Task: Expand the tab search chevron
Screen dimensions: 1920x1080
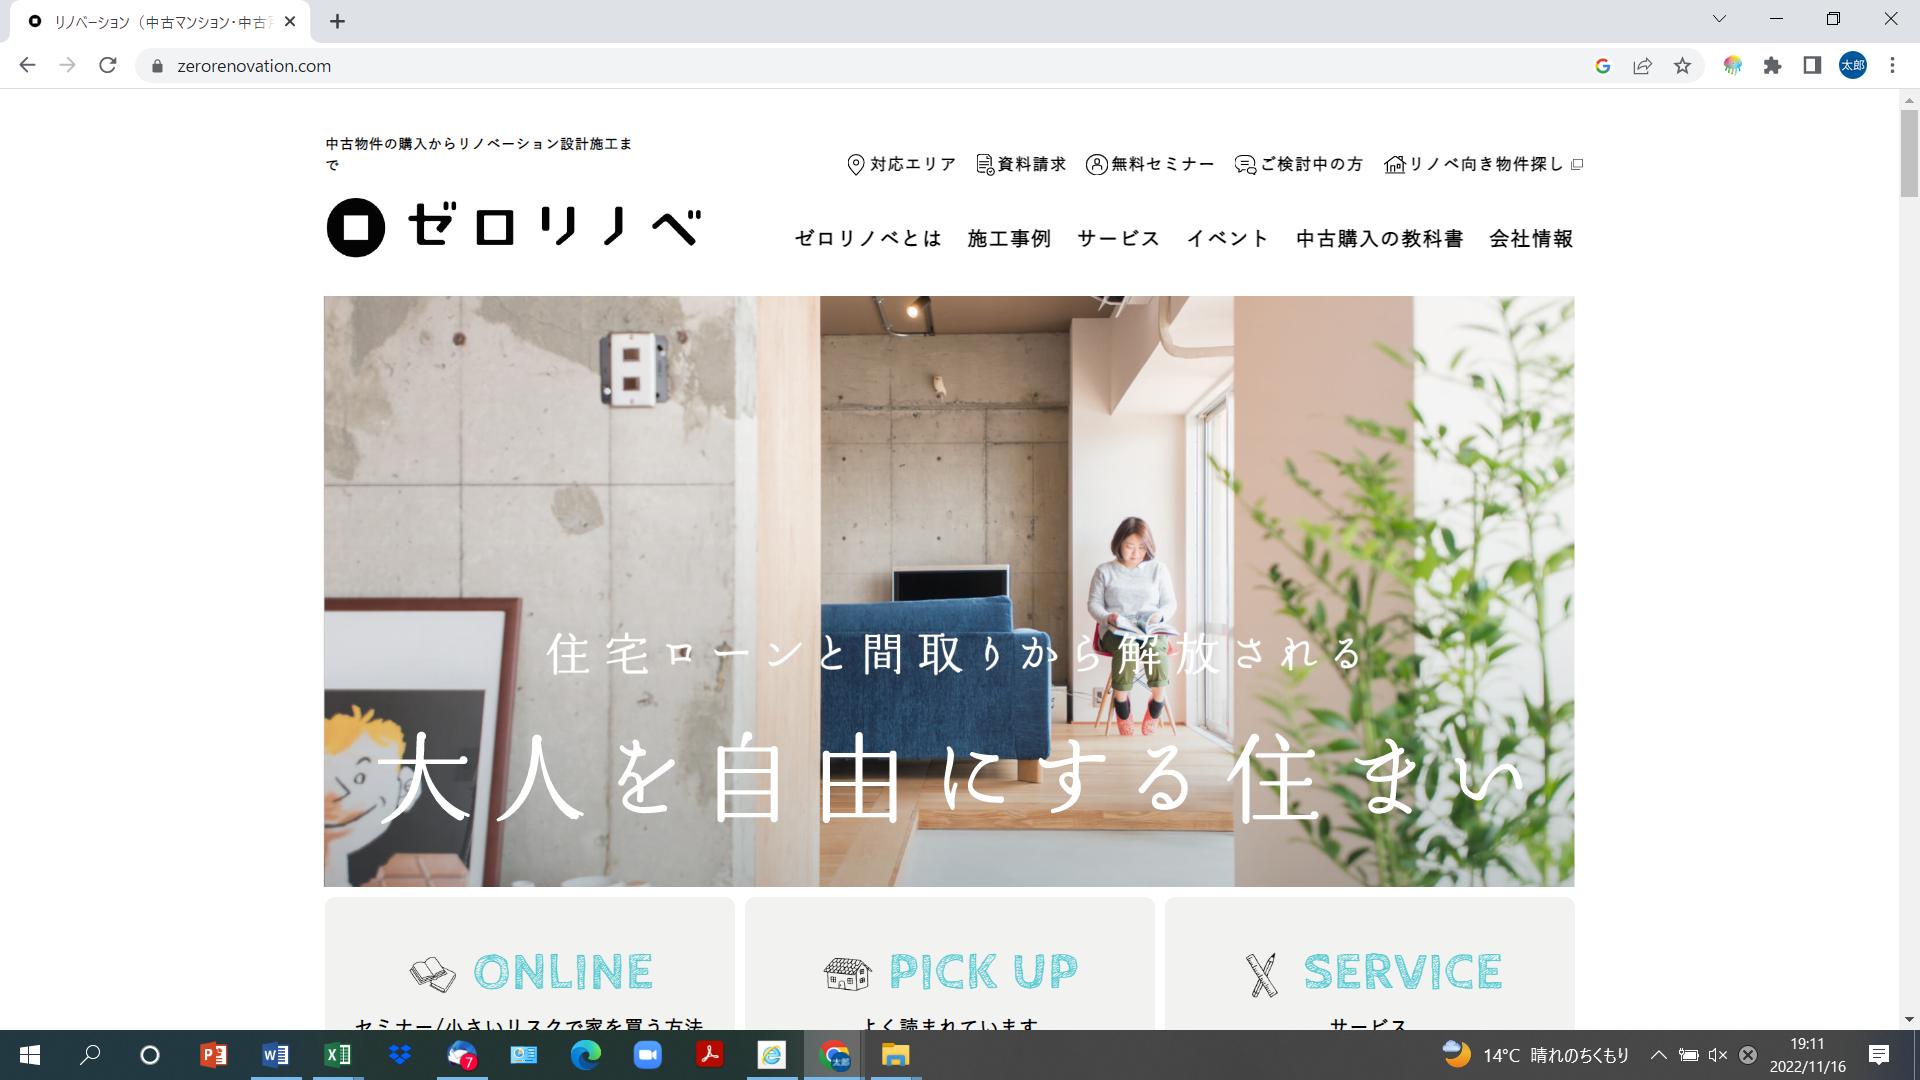Action: 1719,19
